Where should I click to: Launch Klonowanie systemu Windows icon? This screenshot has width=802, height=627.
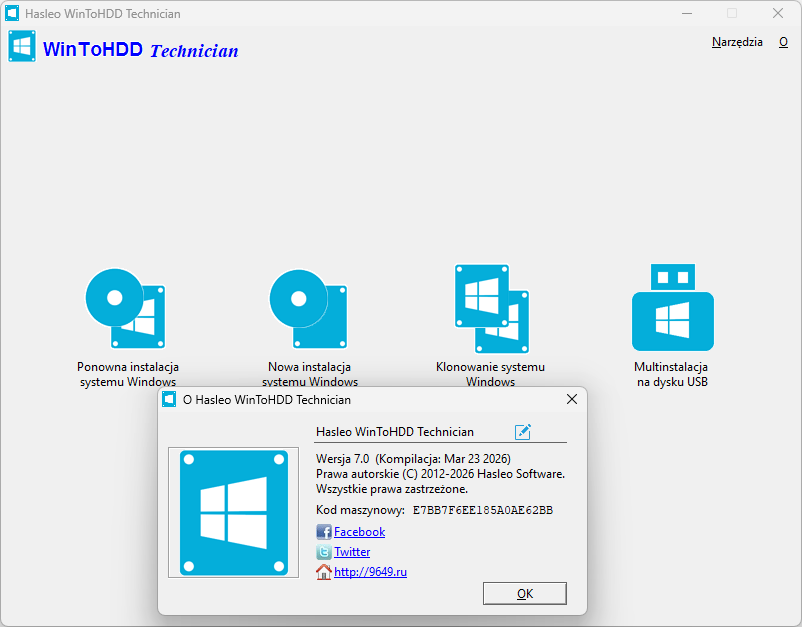point(492,308)
